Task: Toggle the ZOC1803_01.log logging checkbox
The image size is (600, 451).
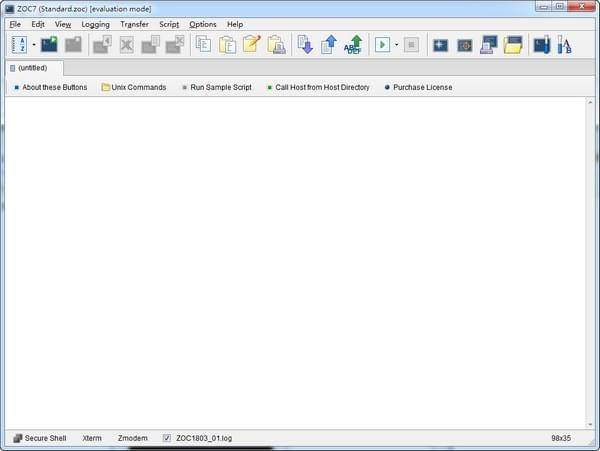Action: coord(167,438)
